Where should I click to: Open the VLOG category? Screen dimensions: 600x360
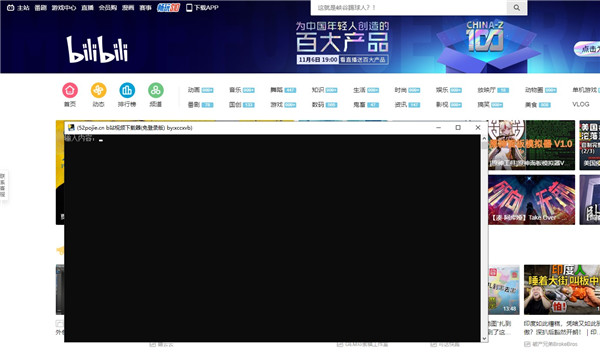pyautogui.click(x=580, y=104)
